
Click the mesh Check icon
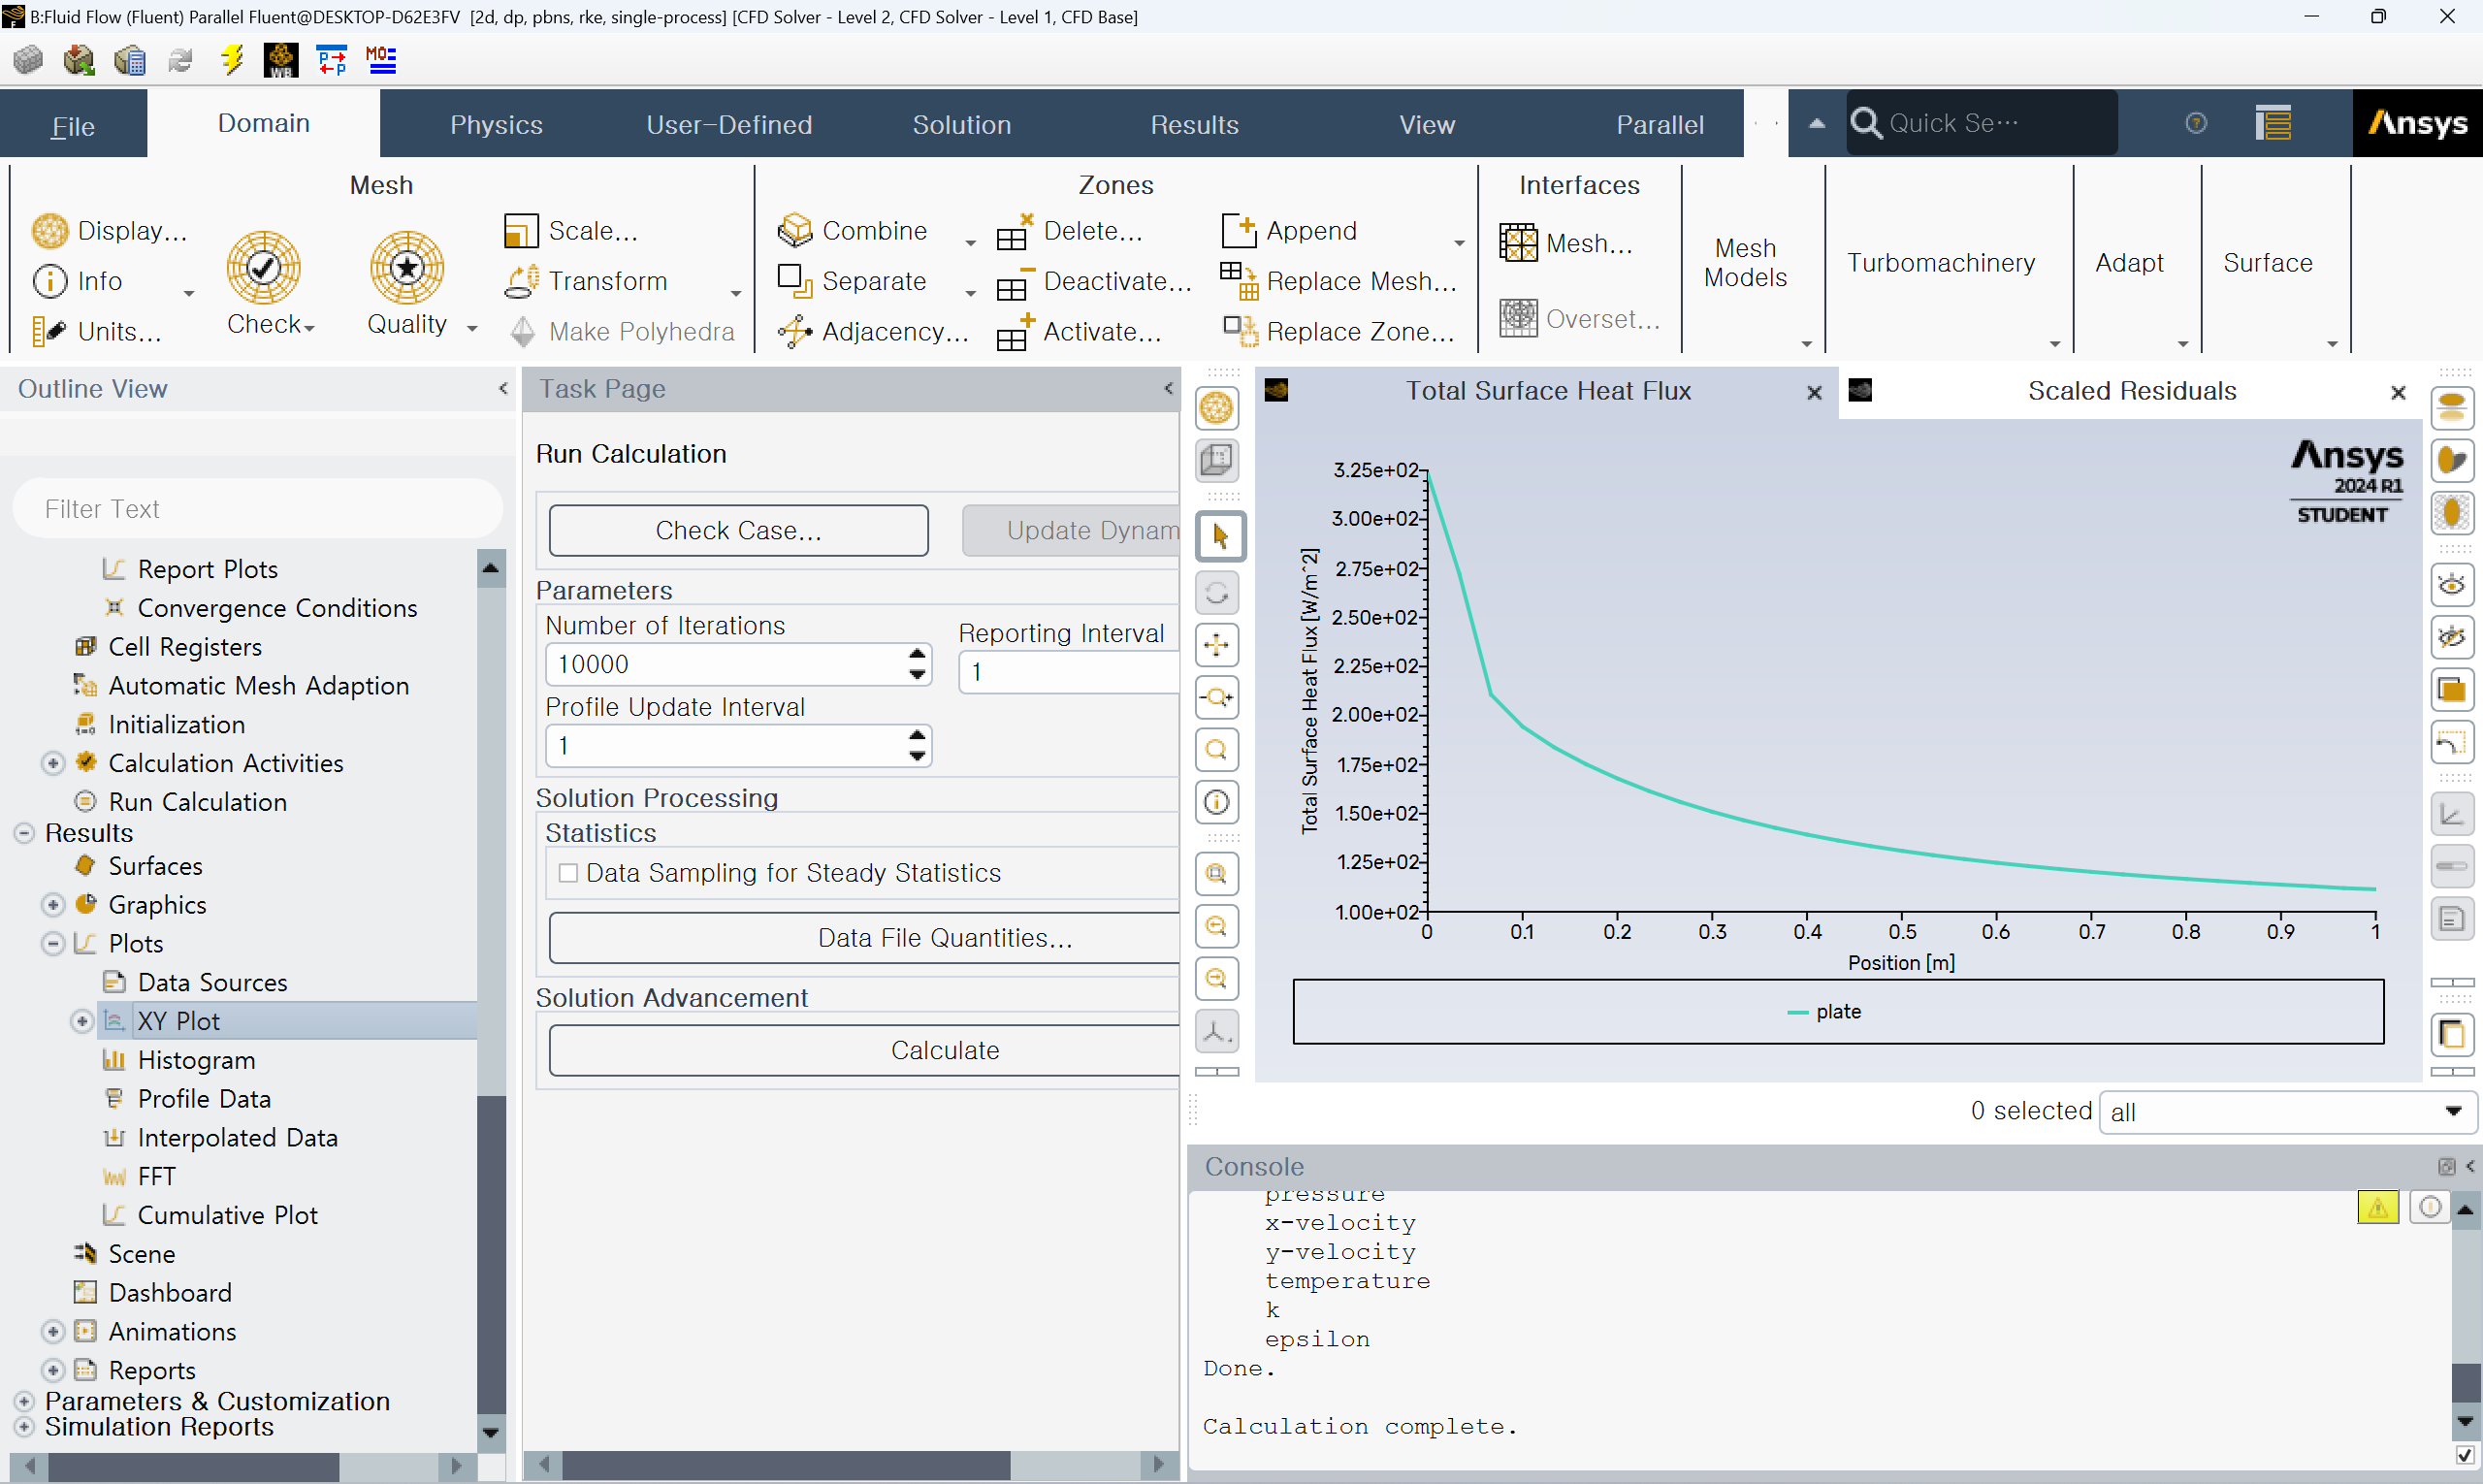(x=263, y=268)
